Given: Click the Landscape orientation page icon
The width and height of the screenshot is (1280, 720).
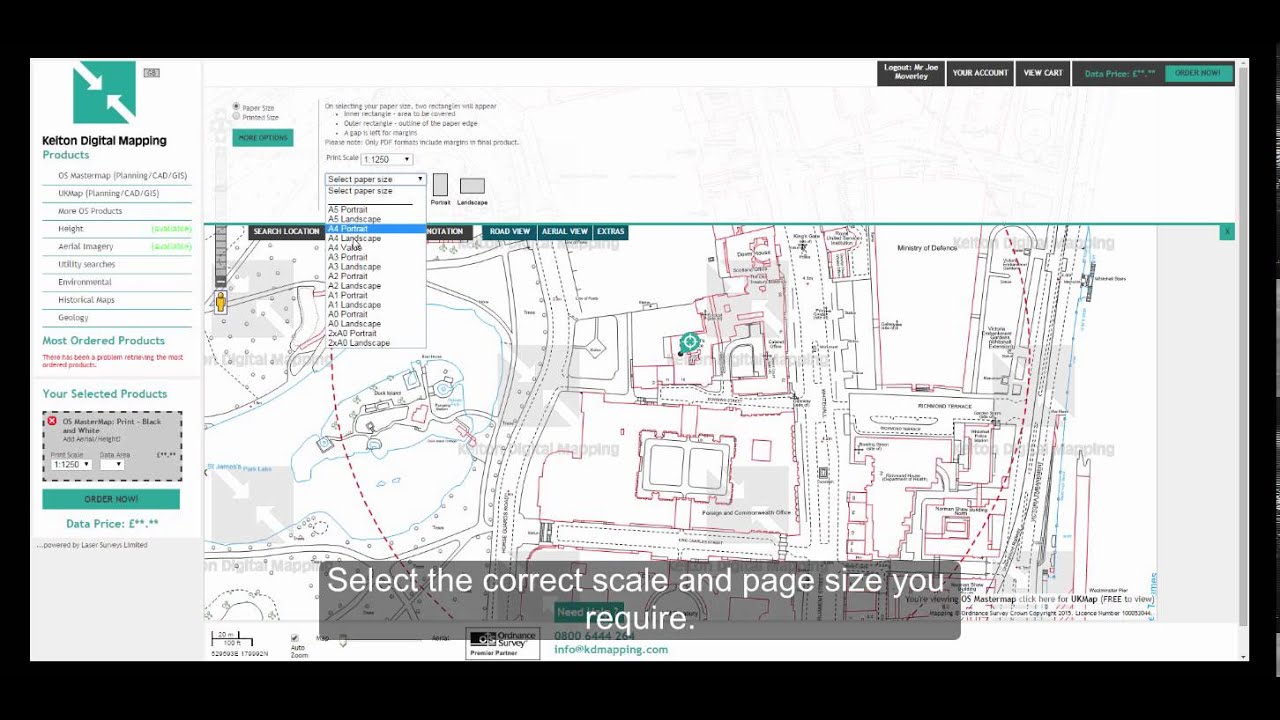Looking at the screenshot, I should [472, 186].
